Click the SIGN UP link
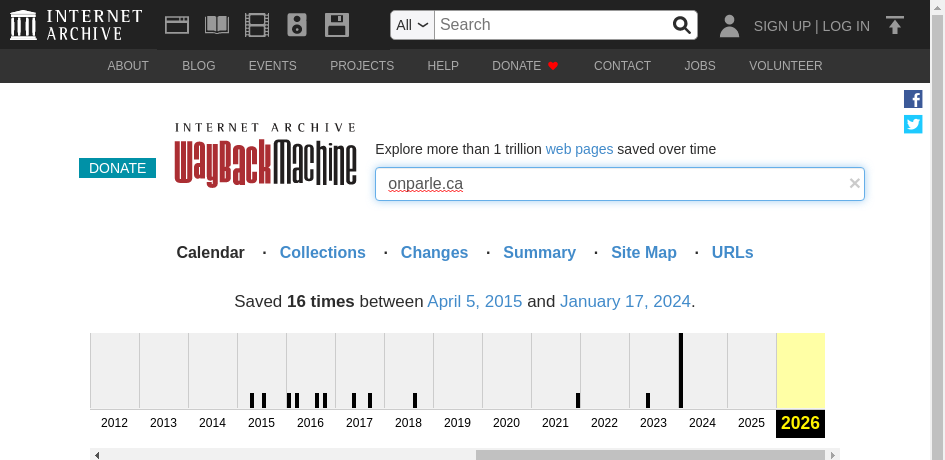 [782, 26]
